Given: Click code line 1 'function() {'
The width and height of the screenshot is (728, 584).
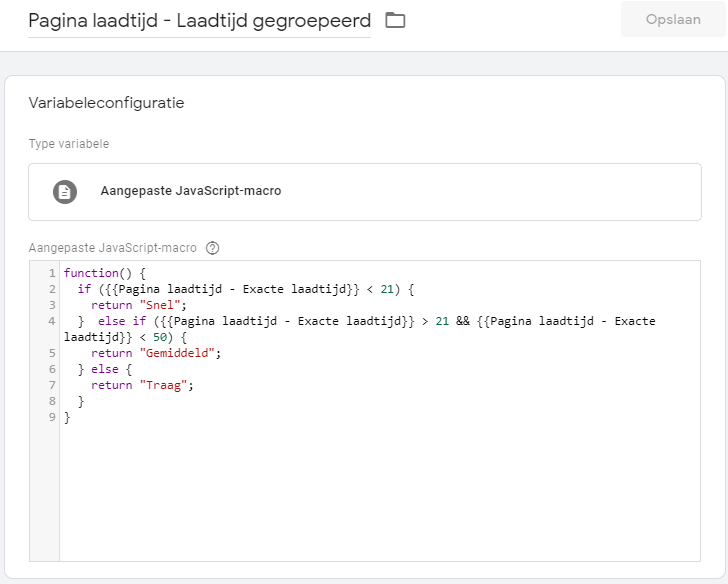Looking at the screenshot, I should tap(104, 273).
